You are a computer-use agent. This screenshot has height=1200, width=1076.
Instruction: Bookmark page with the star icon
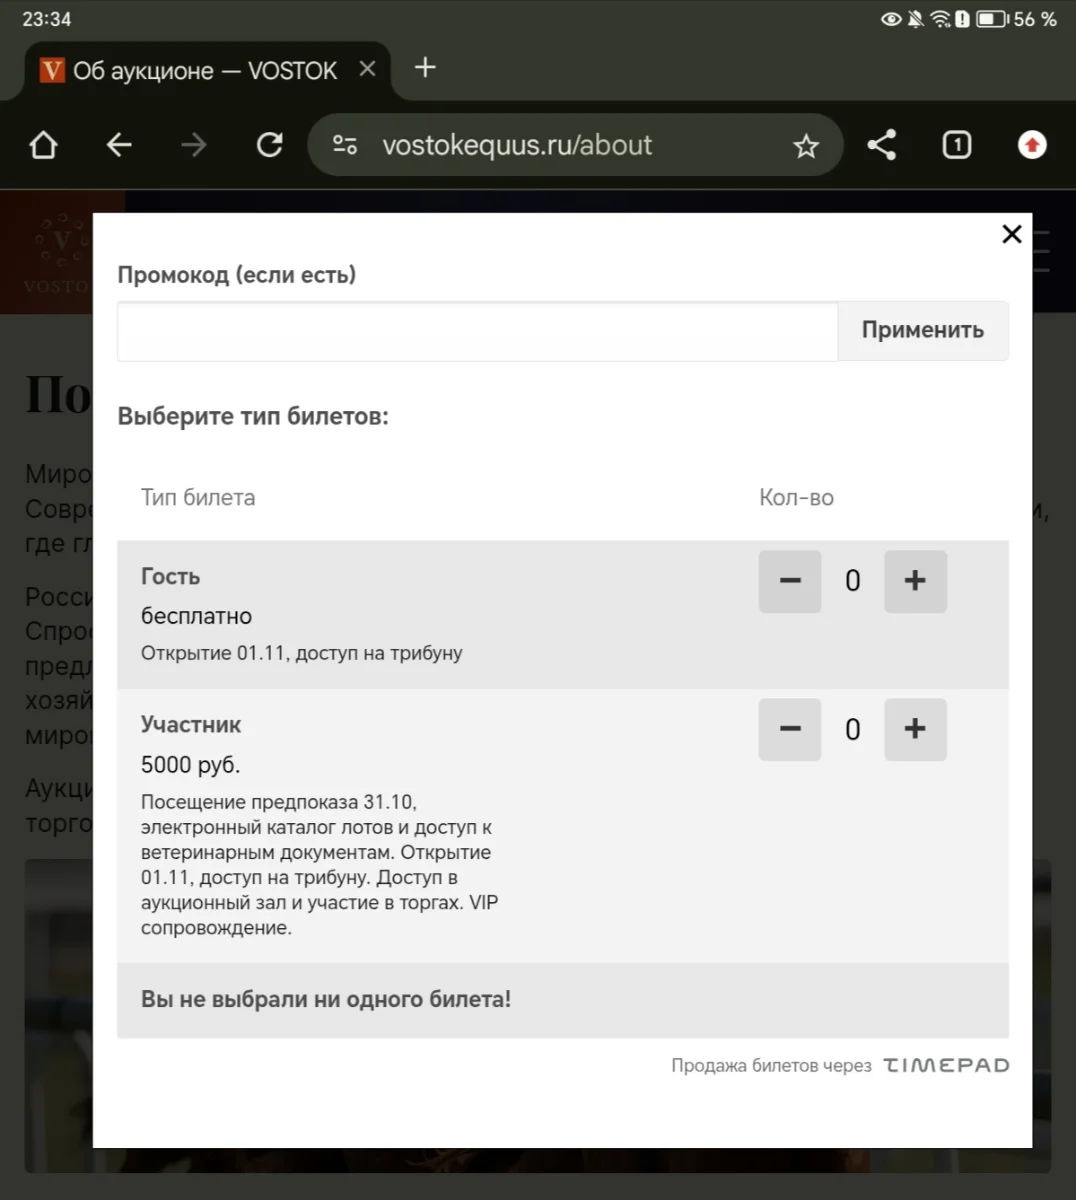tap(806, 146)
